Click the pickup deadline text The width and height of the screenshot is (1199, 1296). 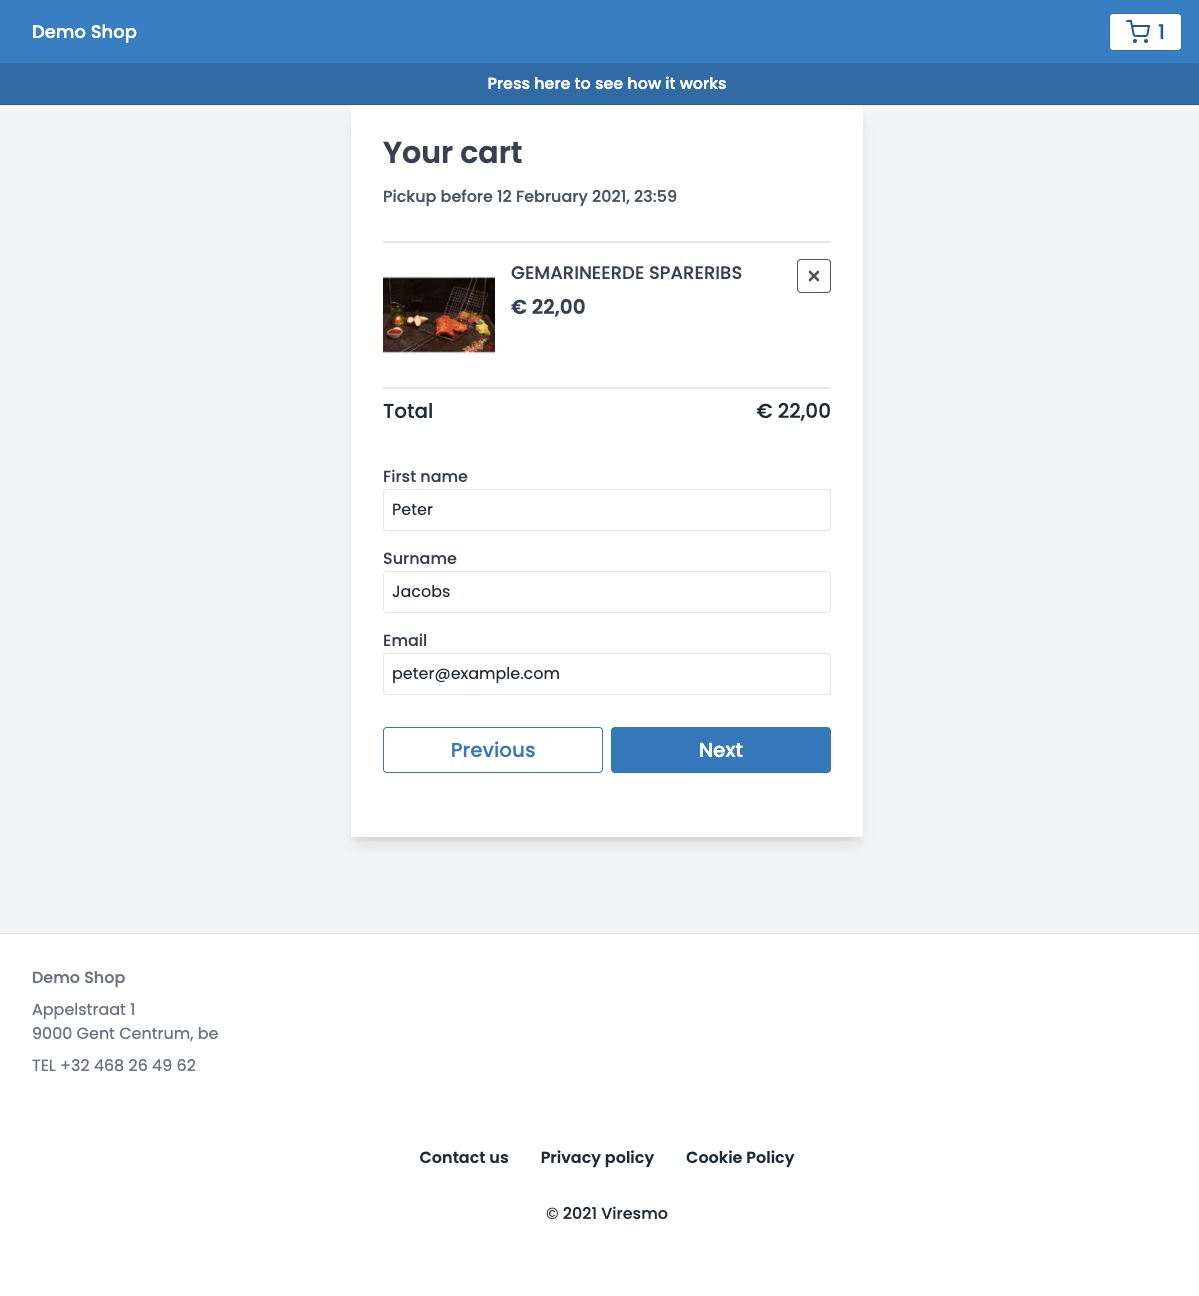pyautogui.click(x=530, y=196)
